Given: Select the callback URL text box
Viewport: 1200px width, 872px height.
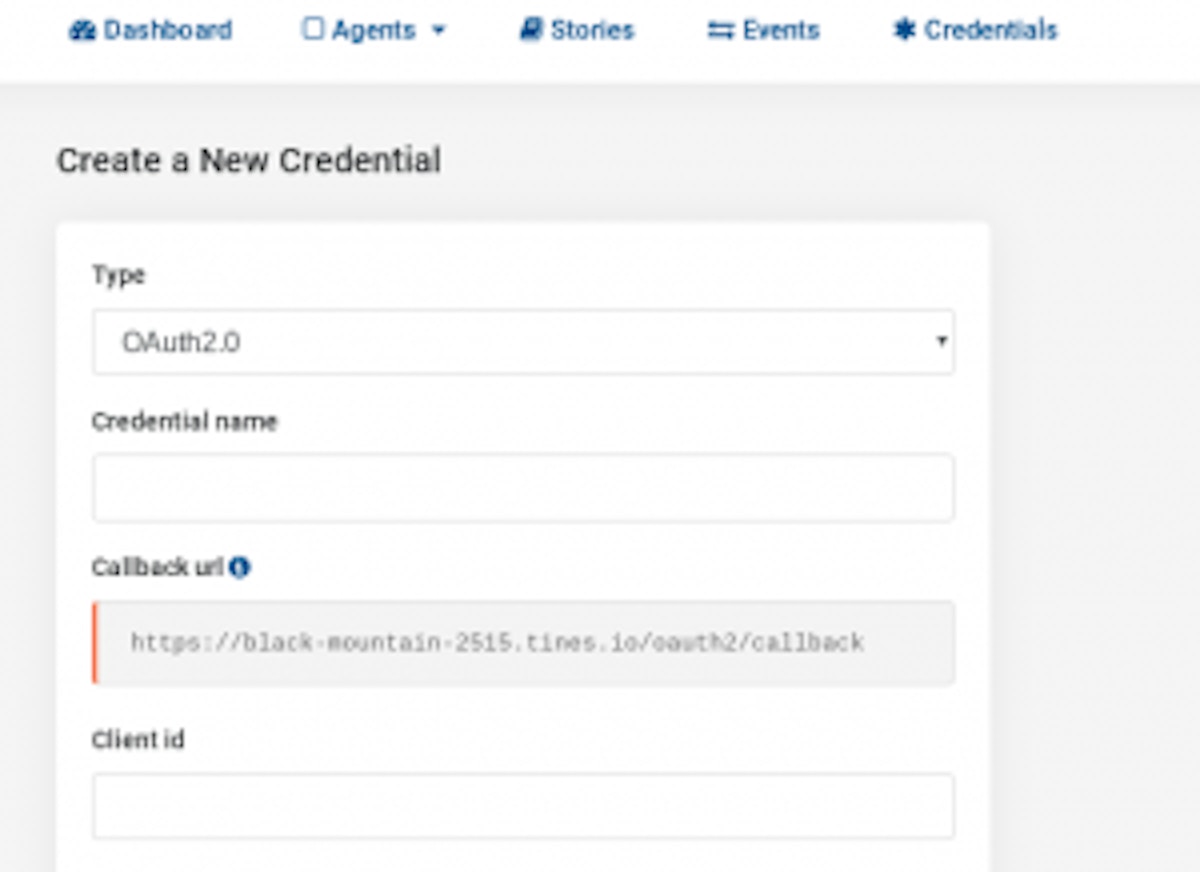Looking at the screenshot, I should [524, 642].
